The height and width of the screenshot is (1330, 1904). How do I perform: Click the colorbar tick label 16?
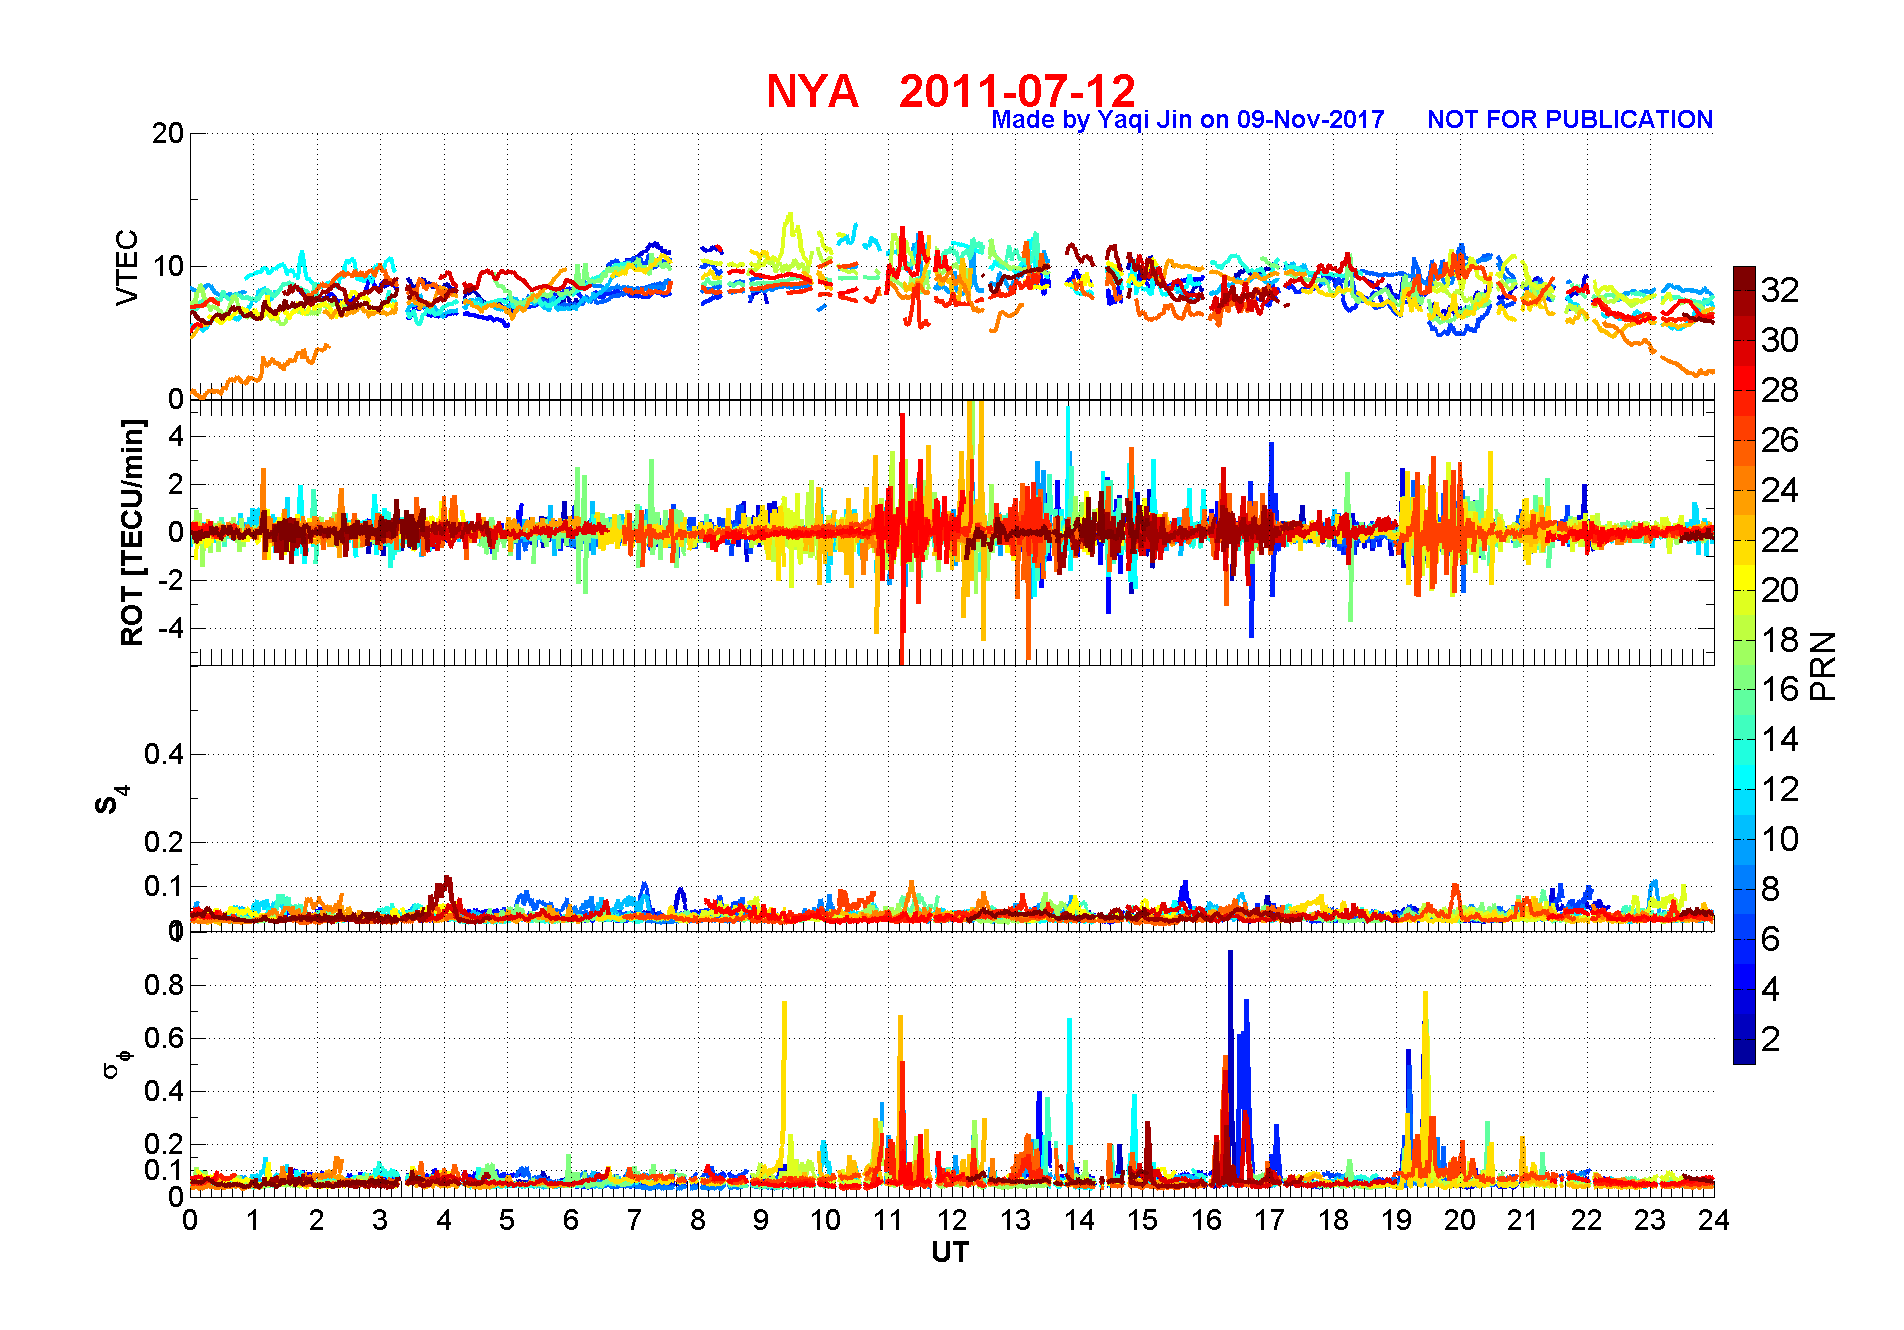point(1779,689)
